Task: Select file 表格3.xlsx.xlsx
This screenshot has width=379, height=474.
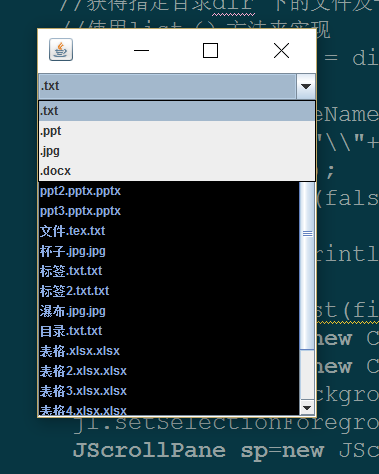Action: click(169, 391)
